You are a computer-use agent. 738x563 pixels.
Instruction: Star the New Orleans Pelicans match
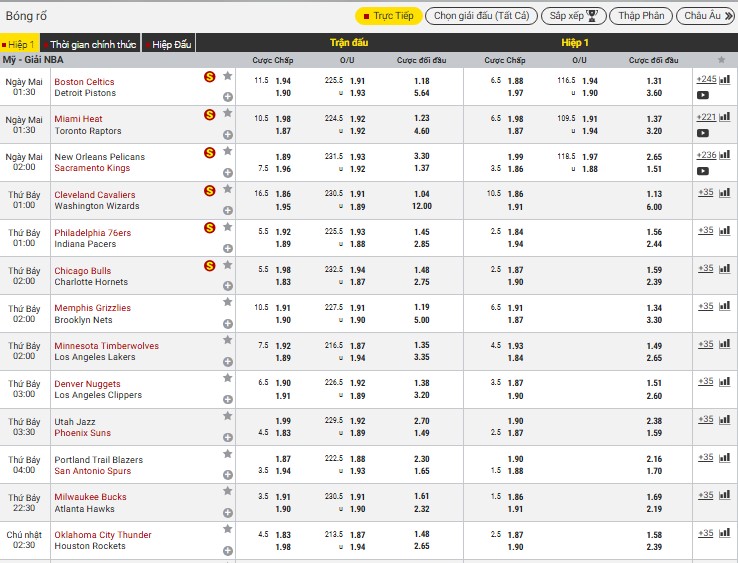point(227,151)
